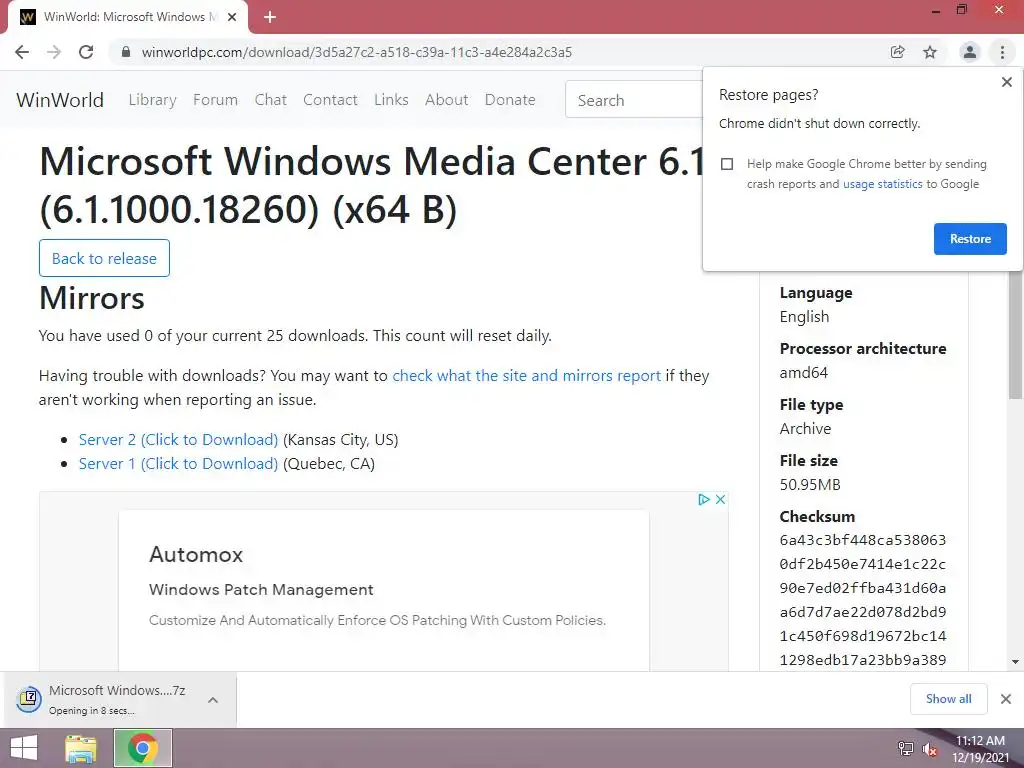Click the muted volume tray icon
1024x768 pixels.
[x=930, y=749]
